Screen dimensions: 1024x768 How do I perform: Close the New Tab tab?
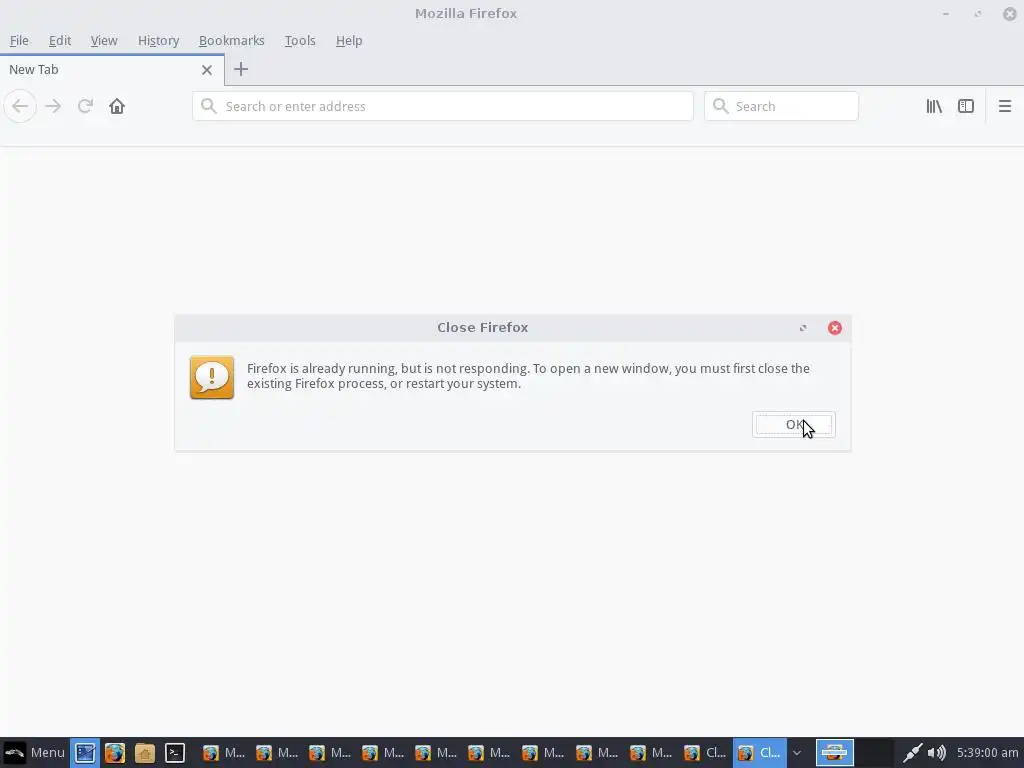pyautogui.click(x=207, y=70)
